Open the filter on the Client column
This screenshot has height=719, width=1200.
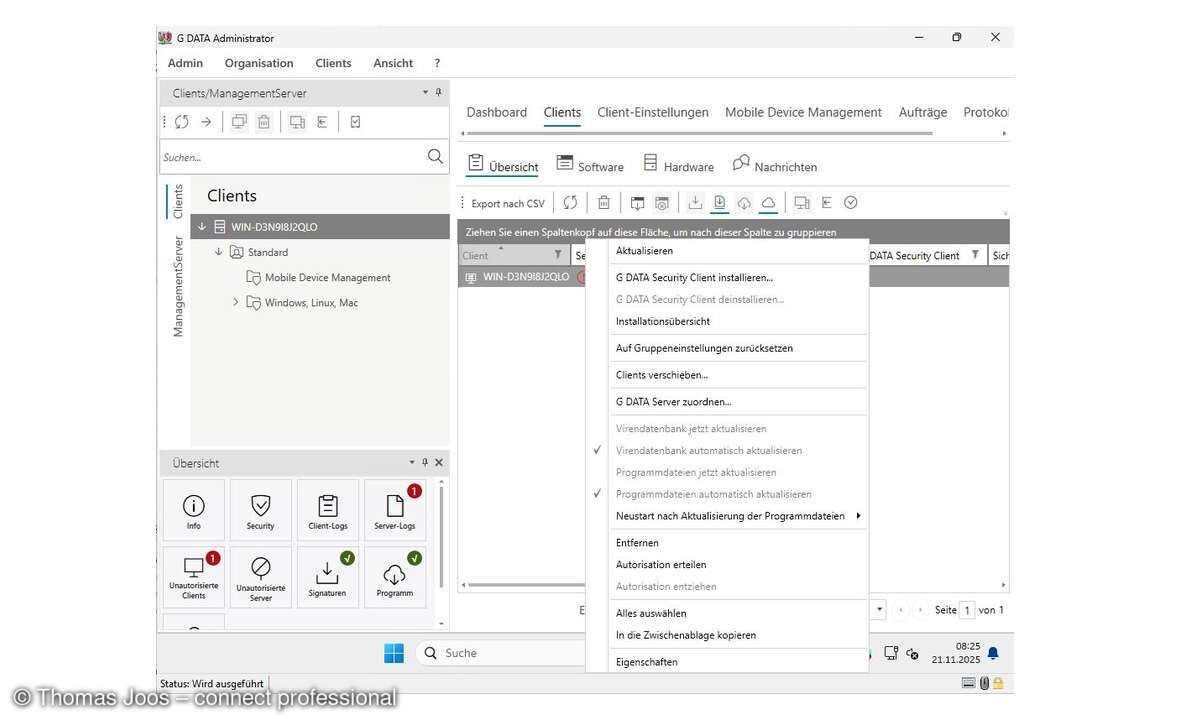[559, 255]
